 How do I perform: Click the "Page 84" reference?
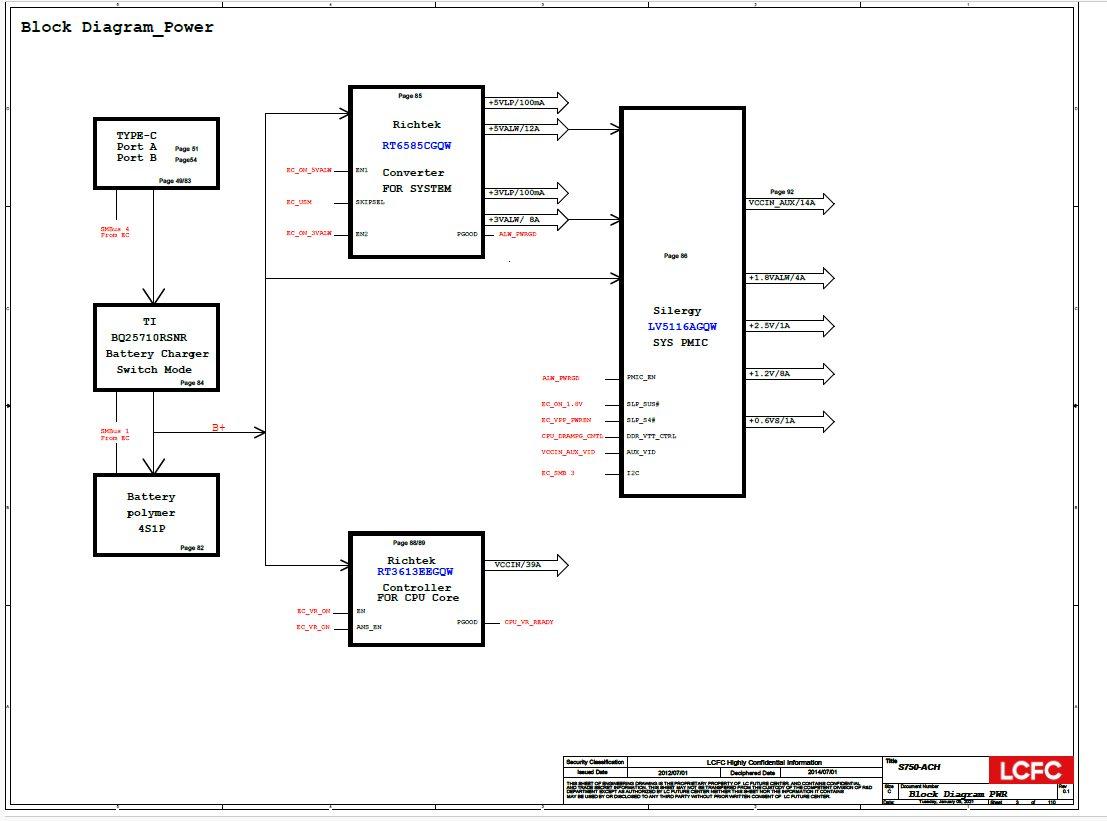(x=192, y=383)
